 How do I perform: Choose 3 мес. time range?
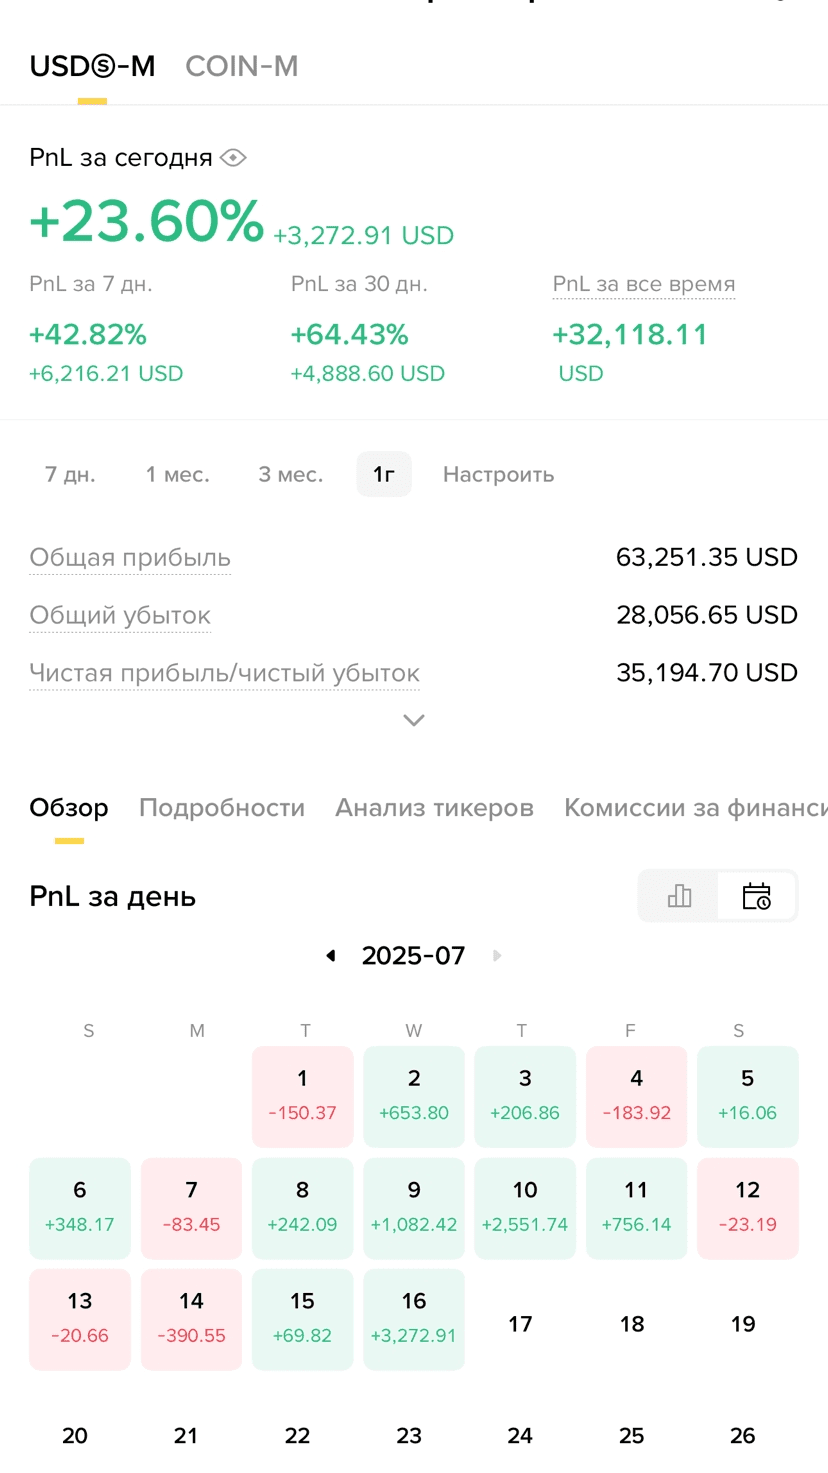(x=291, y=474)
